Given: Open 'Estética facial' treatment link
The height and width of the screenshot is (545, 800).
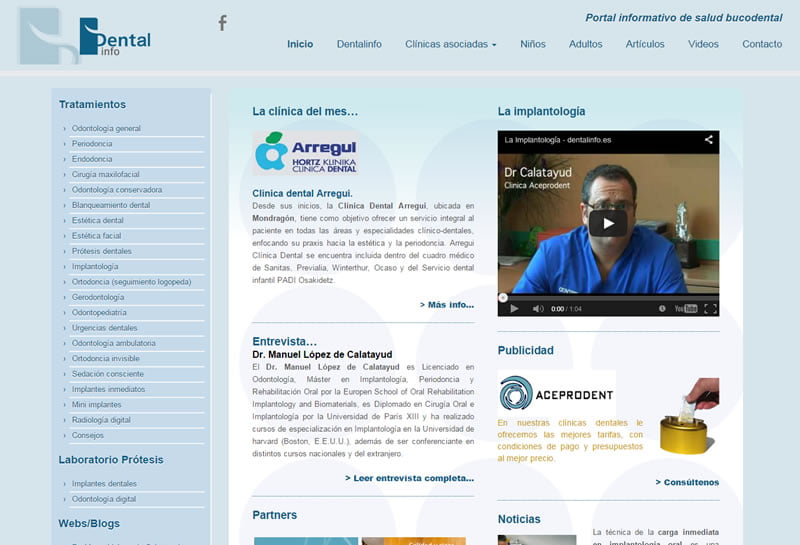Looking at the screenshot, I should (96, 236).
